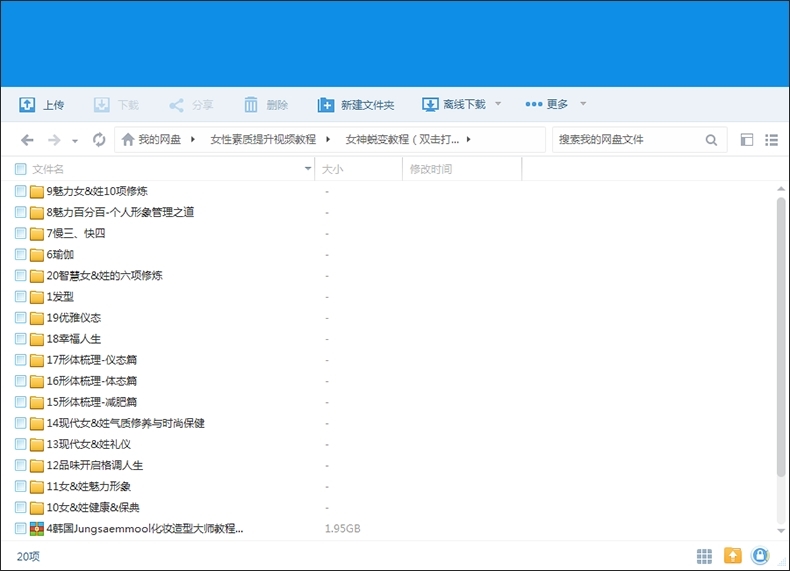Open the grid apps icon at bottom
The width and height of the screenshot is (790, 571).
tap(704, 555)
